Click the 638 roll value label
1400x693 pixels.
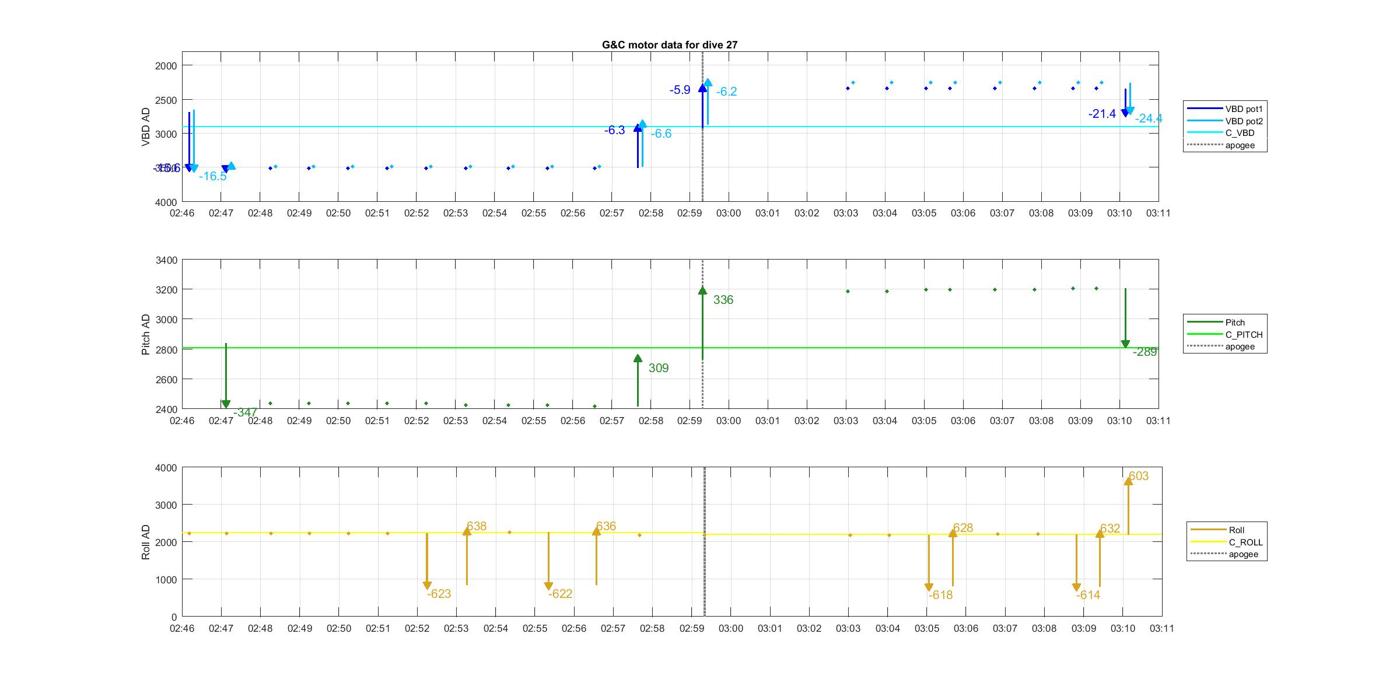pos(477,527)
